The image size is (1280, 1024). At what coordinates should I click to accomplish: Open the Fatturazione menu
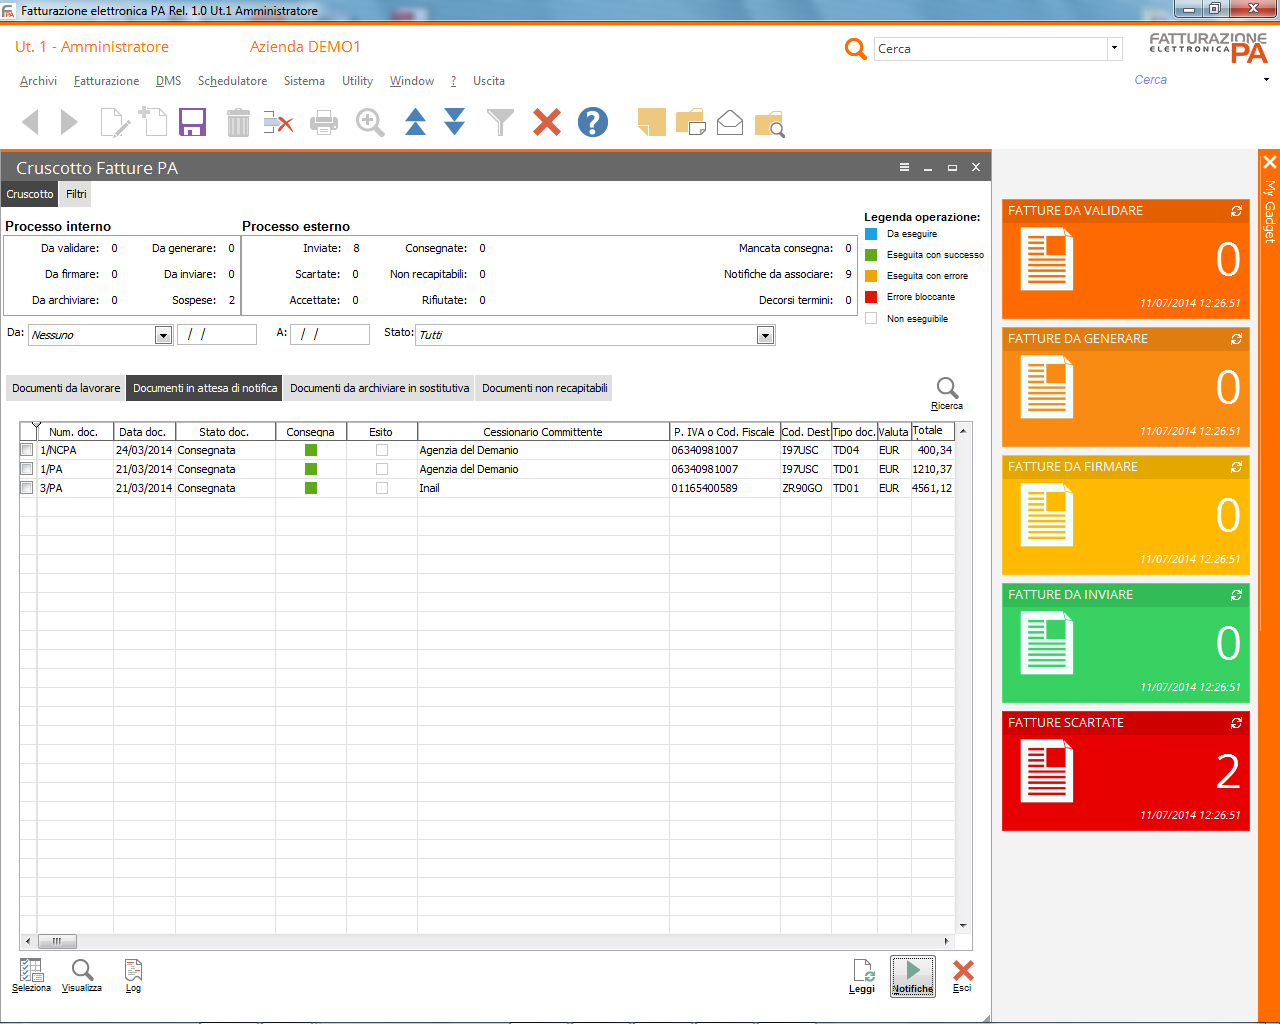point(106,81)
